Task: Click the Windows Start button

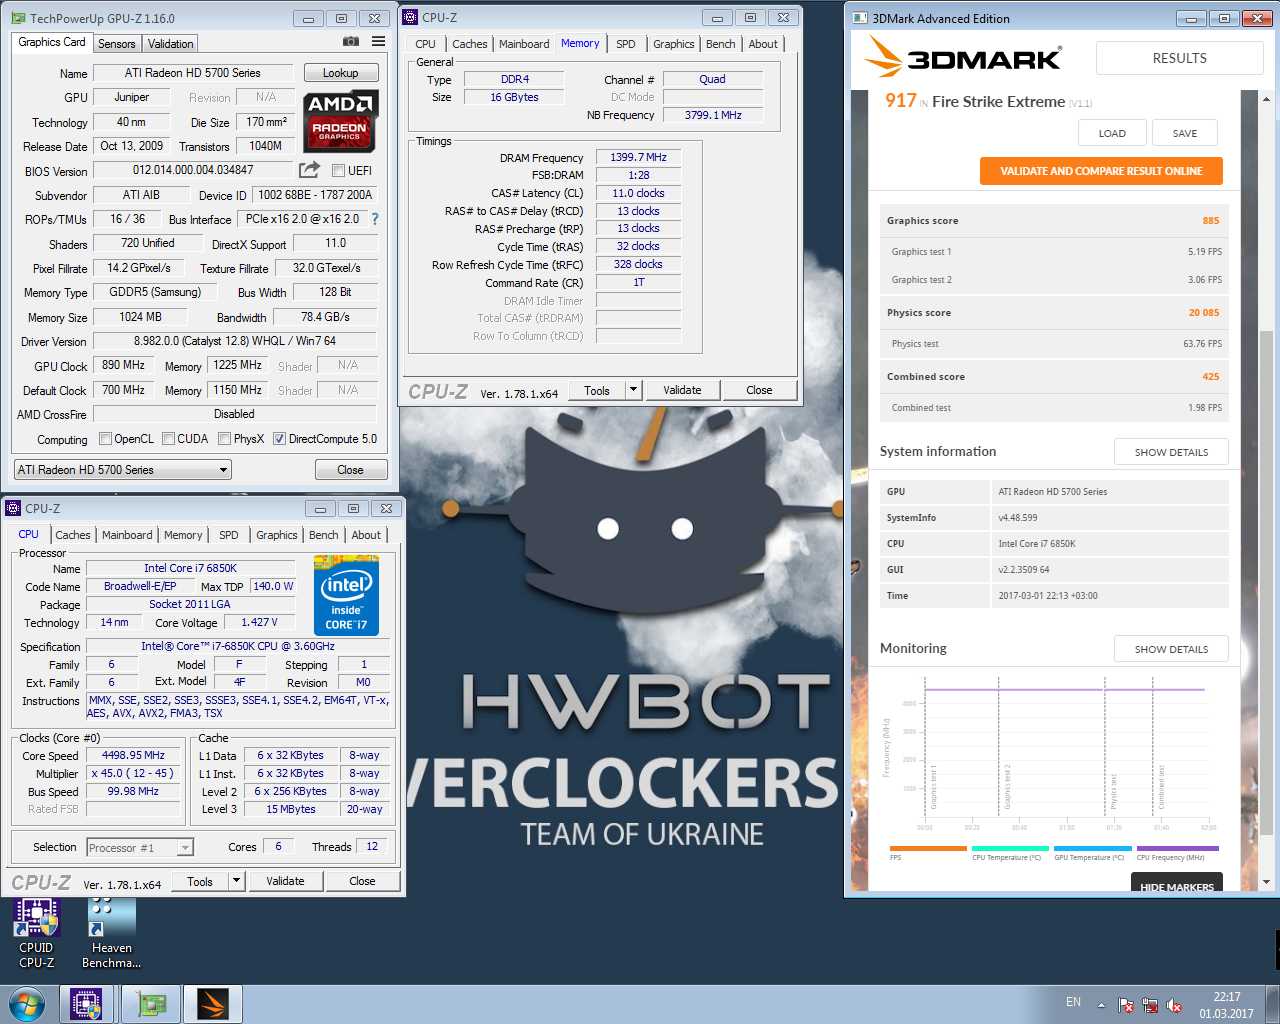Action: pyautogui.click(x=27, y=1004)
